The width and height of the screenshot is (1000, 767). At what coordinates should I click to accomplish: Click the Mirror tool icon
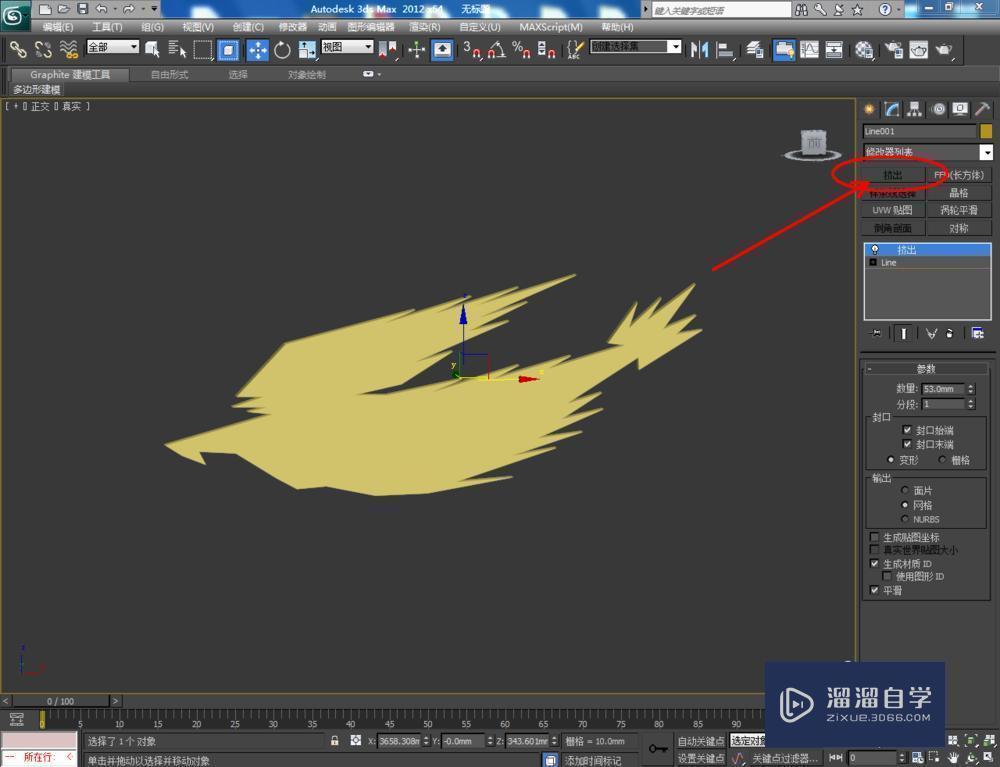[700, 50]
